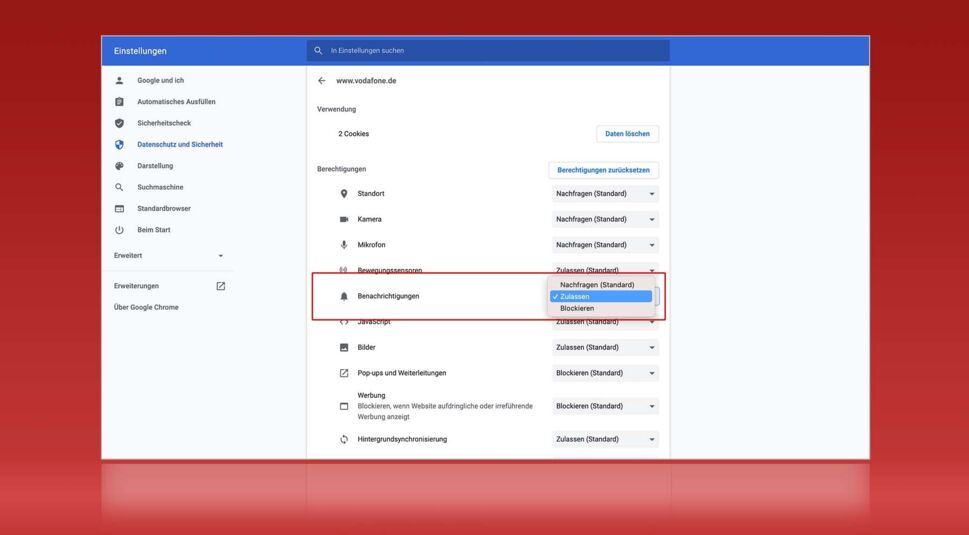The height and width of the screenshot is (535, 969).
Task: Click the image icon for Bilder
Action: [x=344, y=348]
